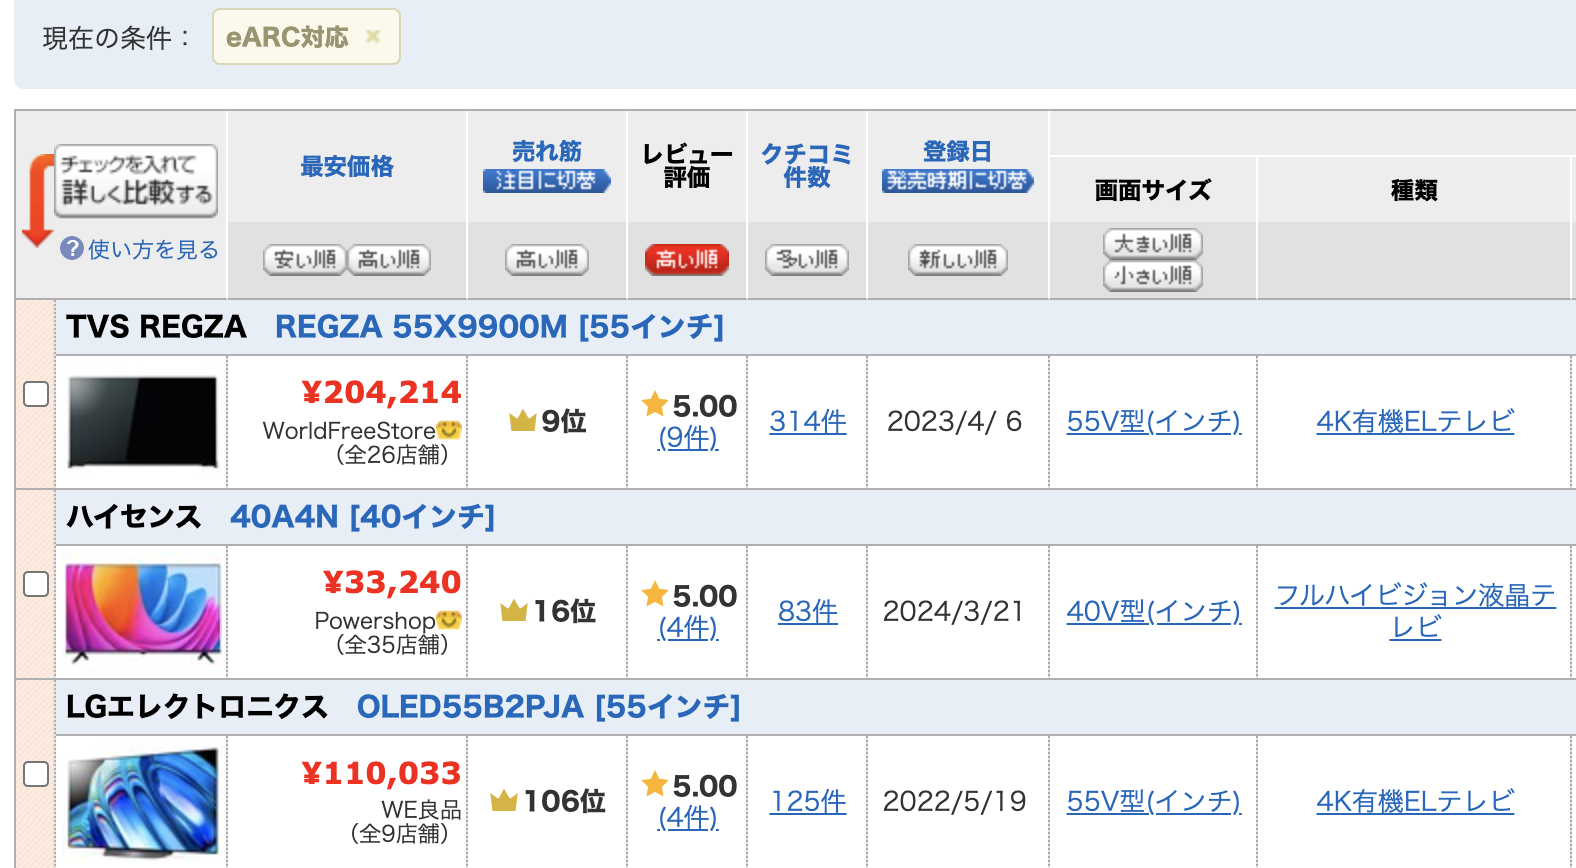This screenshot has height=868, width=1576.
Task: Click the チェックを入れて詳しく比較する button
Action: click(136, 181)
